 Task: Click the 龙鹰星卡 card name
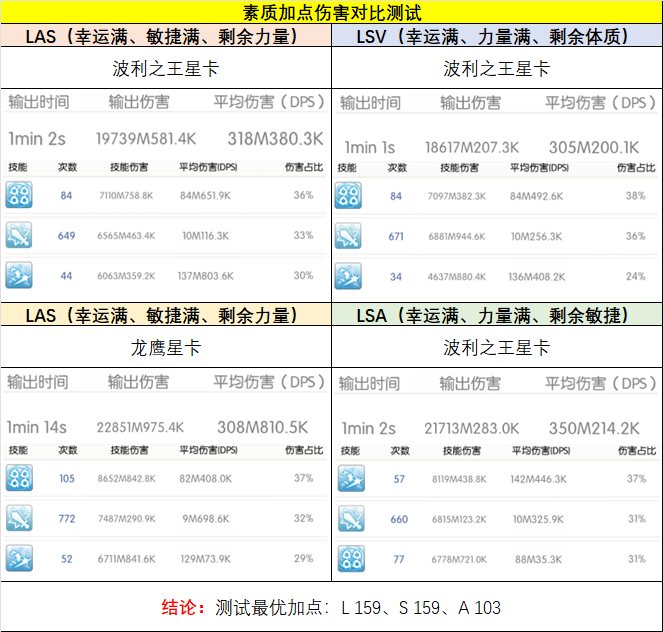[x=165, y=348]
